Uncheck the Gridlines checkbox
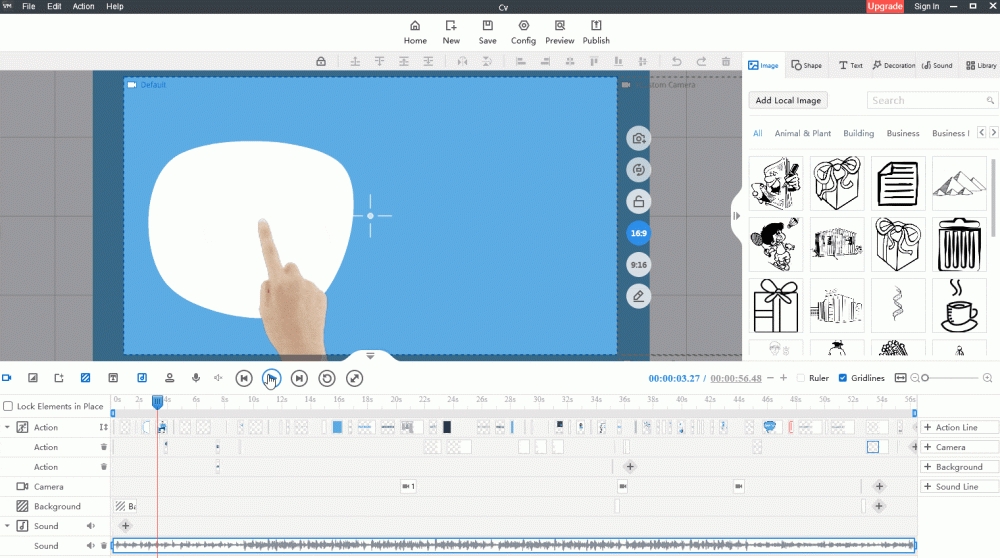Image resolution: width=1000 pixels, height=558 pixels. point(842,378)
